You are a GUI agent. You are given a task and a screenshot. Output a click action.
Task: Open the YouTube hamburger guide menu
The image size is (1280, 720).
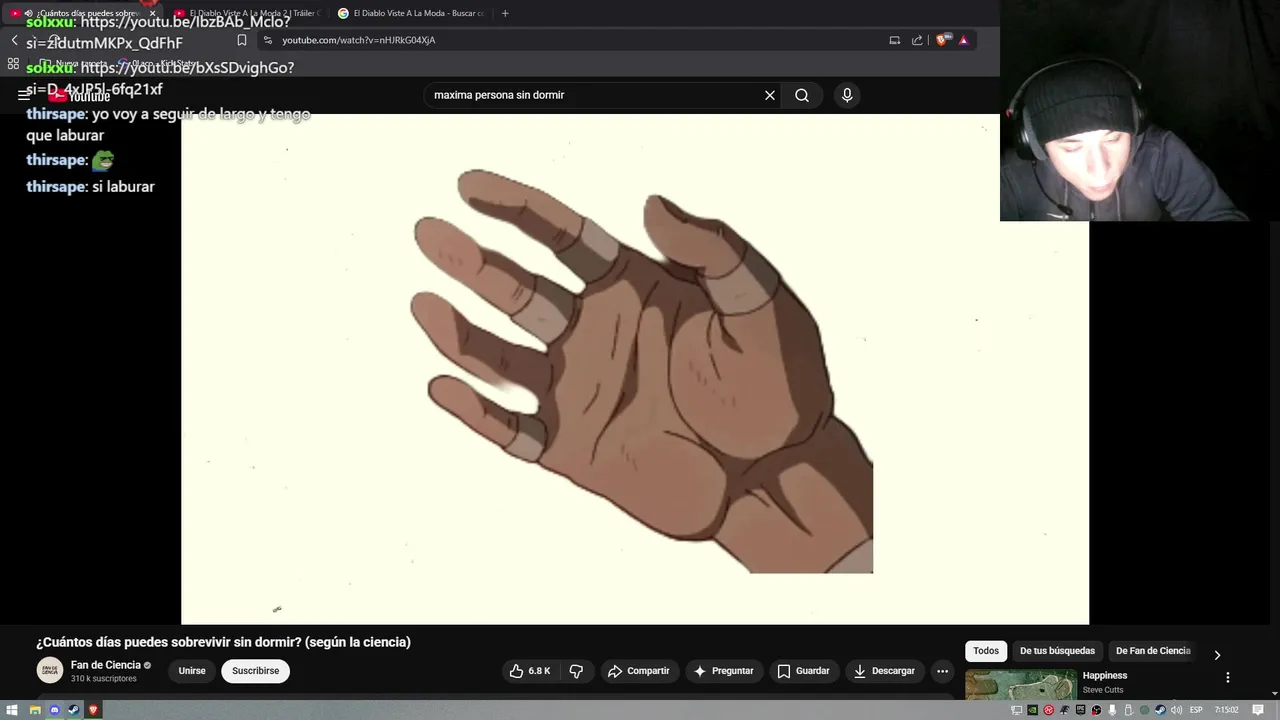coord(24,96)
